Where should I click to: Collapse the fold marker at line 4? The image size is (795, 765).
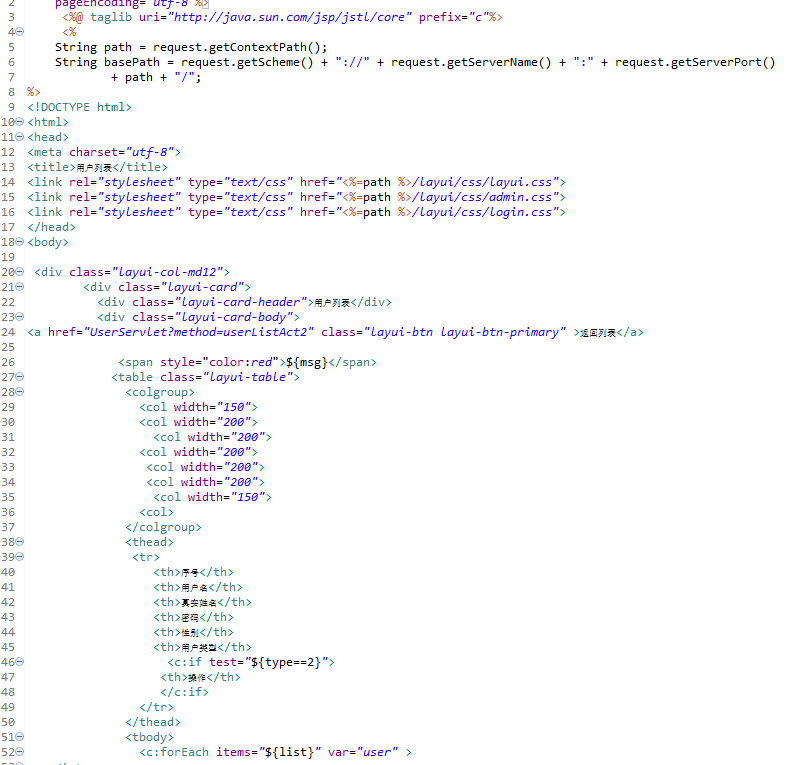[20, 32]
